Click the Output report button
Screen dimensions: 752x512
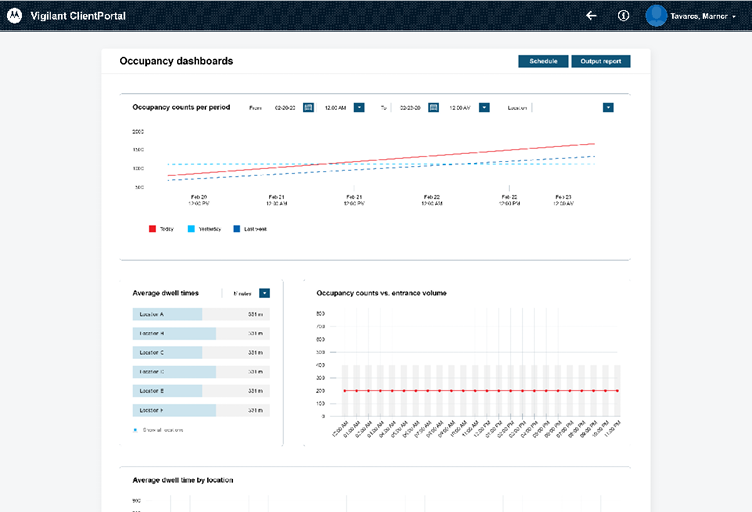click(x=600, y=61)
